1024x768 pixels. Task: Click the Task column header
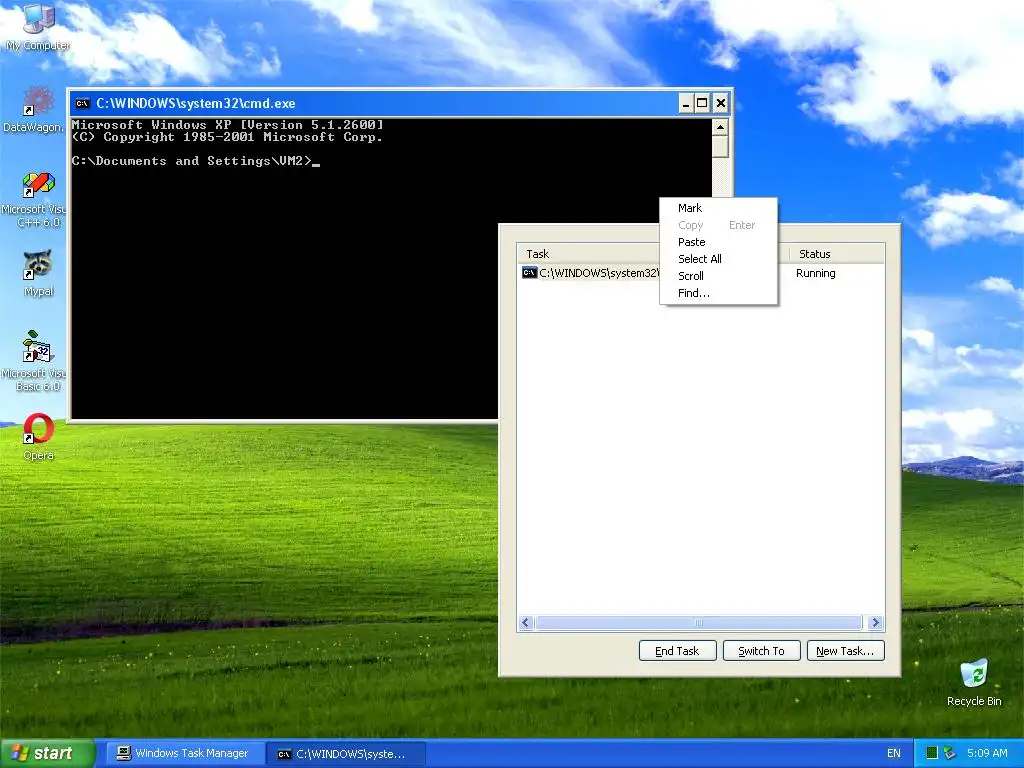tap(588, 253)
